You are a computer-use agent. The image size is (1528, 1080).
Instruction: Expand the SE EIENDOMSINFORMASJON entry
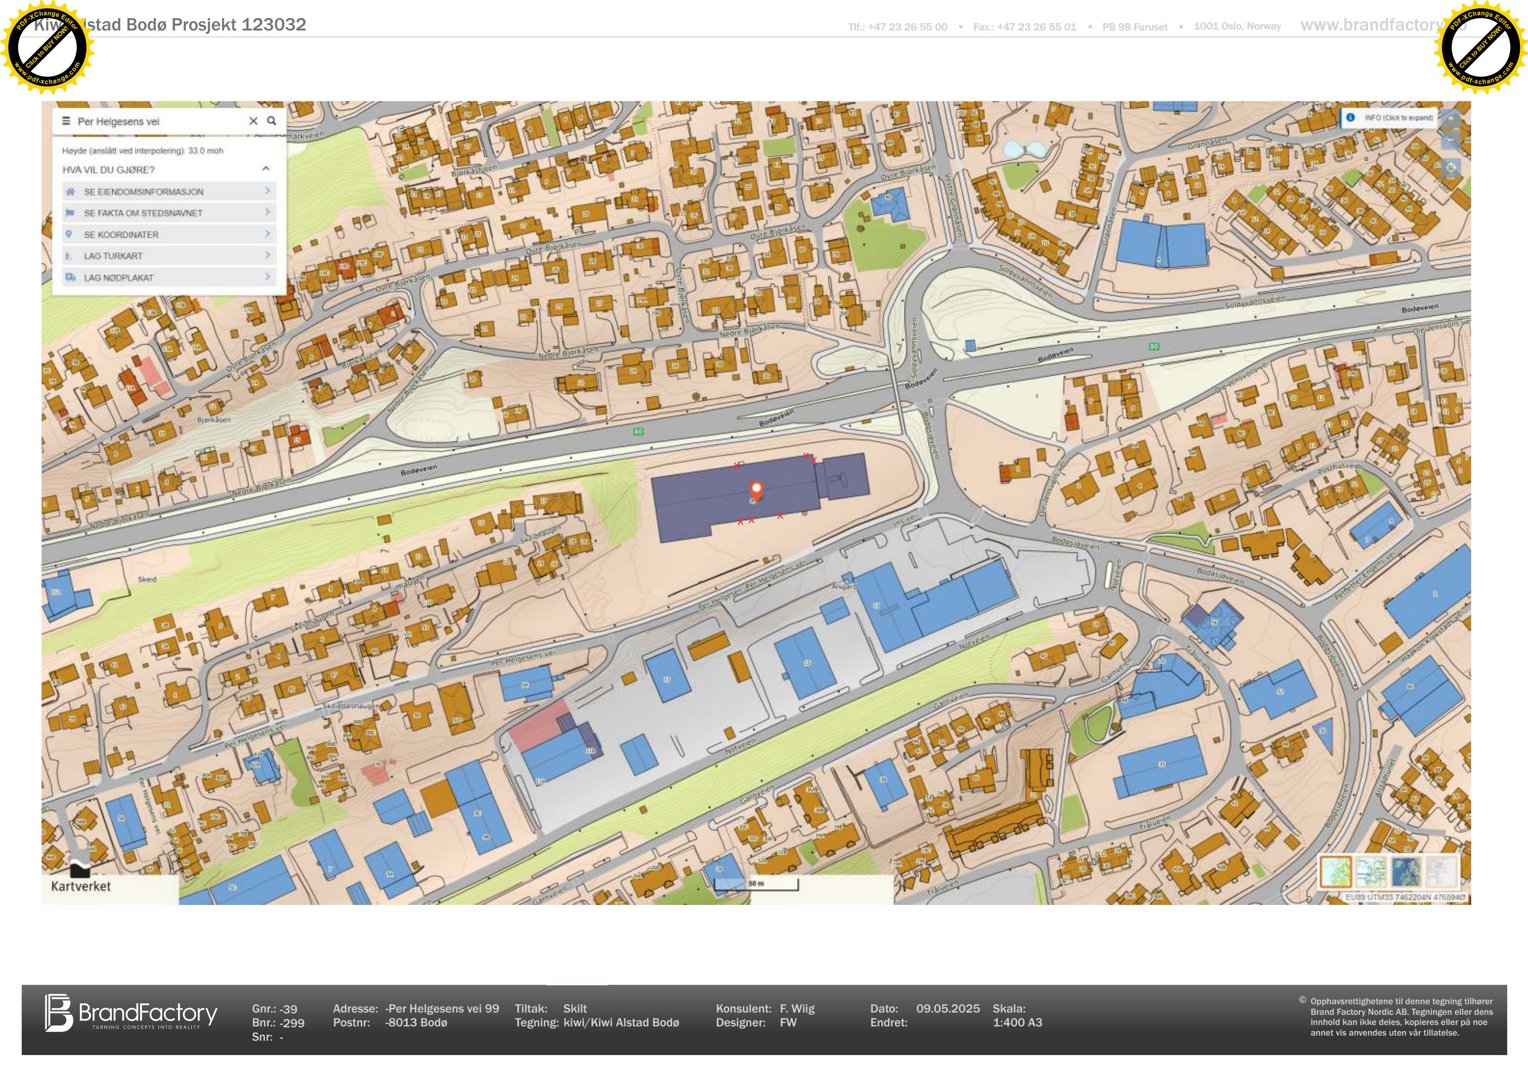point(268,192)
